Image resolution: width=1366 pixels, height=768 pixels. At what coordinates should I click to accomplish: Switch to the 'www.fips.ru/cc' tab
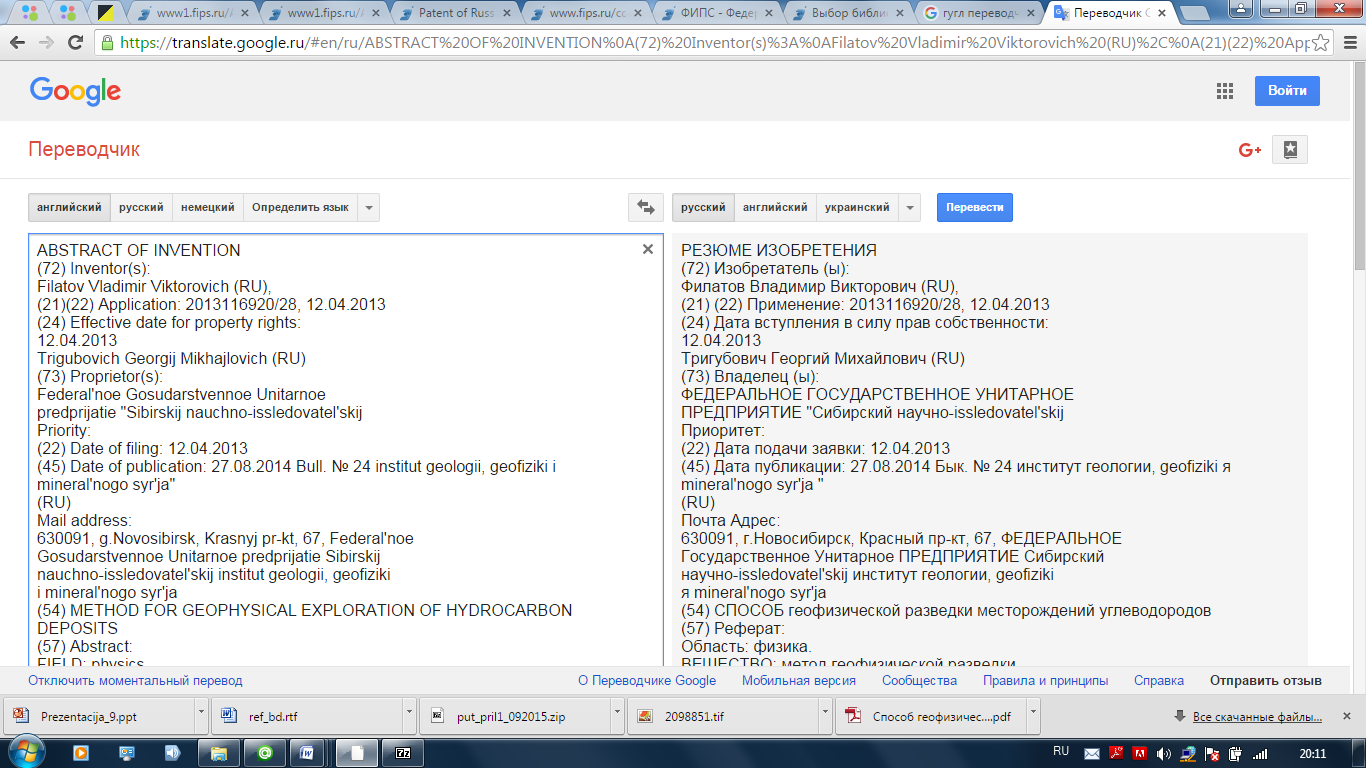(588, 14)
